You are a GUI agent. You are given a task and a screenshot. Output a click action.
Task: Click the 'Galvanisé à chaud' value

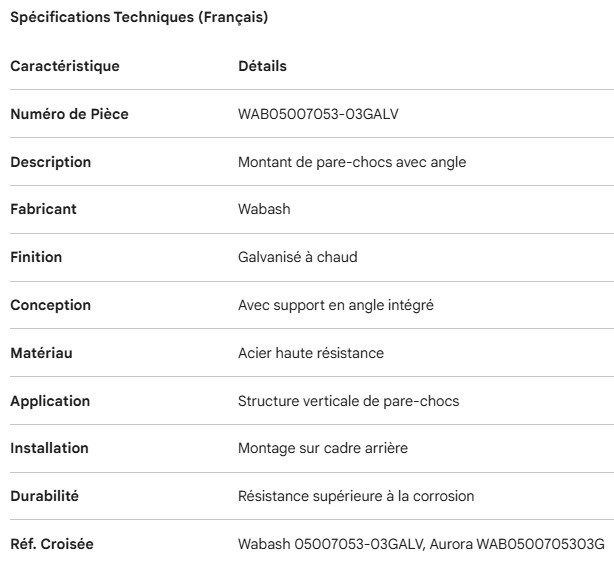(298, 257)
